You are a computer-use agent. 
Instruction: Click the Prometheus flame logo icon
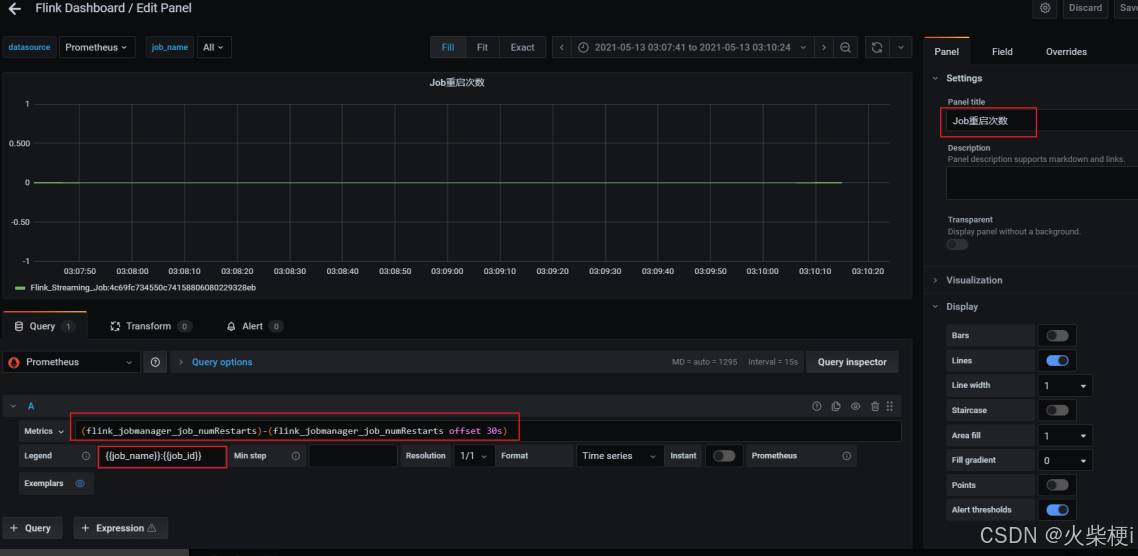tap(14, 362)
